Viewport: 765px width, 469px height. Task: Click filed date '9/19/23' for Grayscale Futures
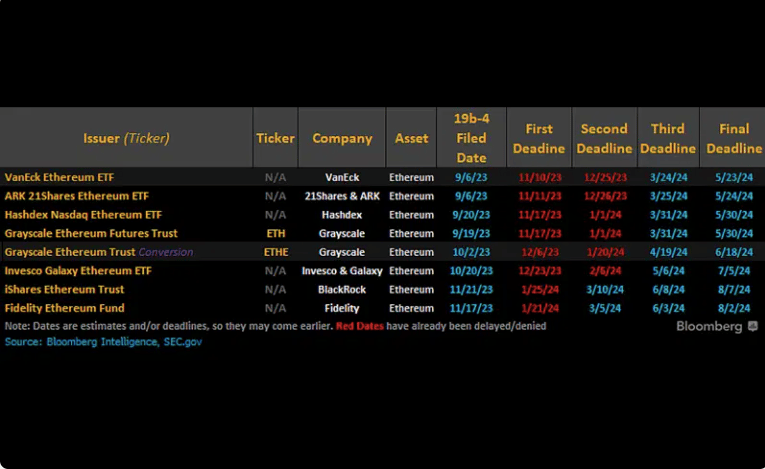click(471, 233)
